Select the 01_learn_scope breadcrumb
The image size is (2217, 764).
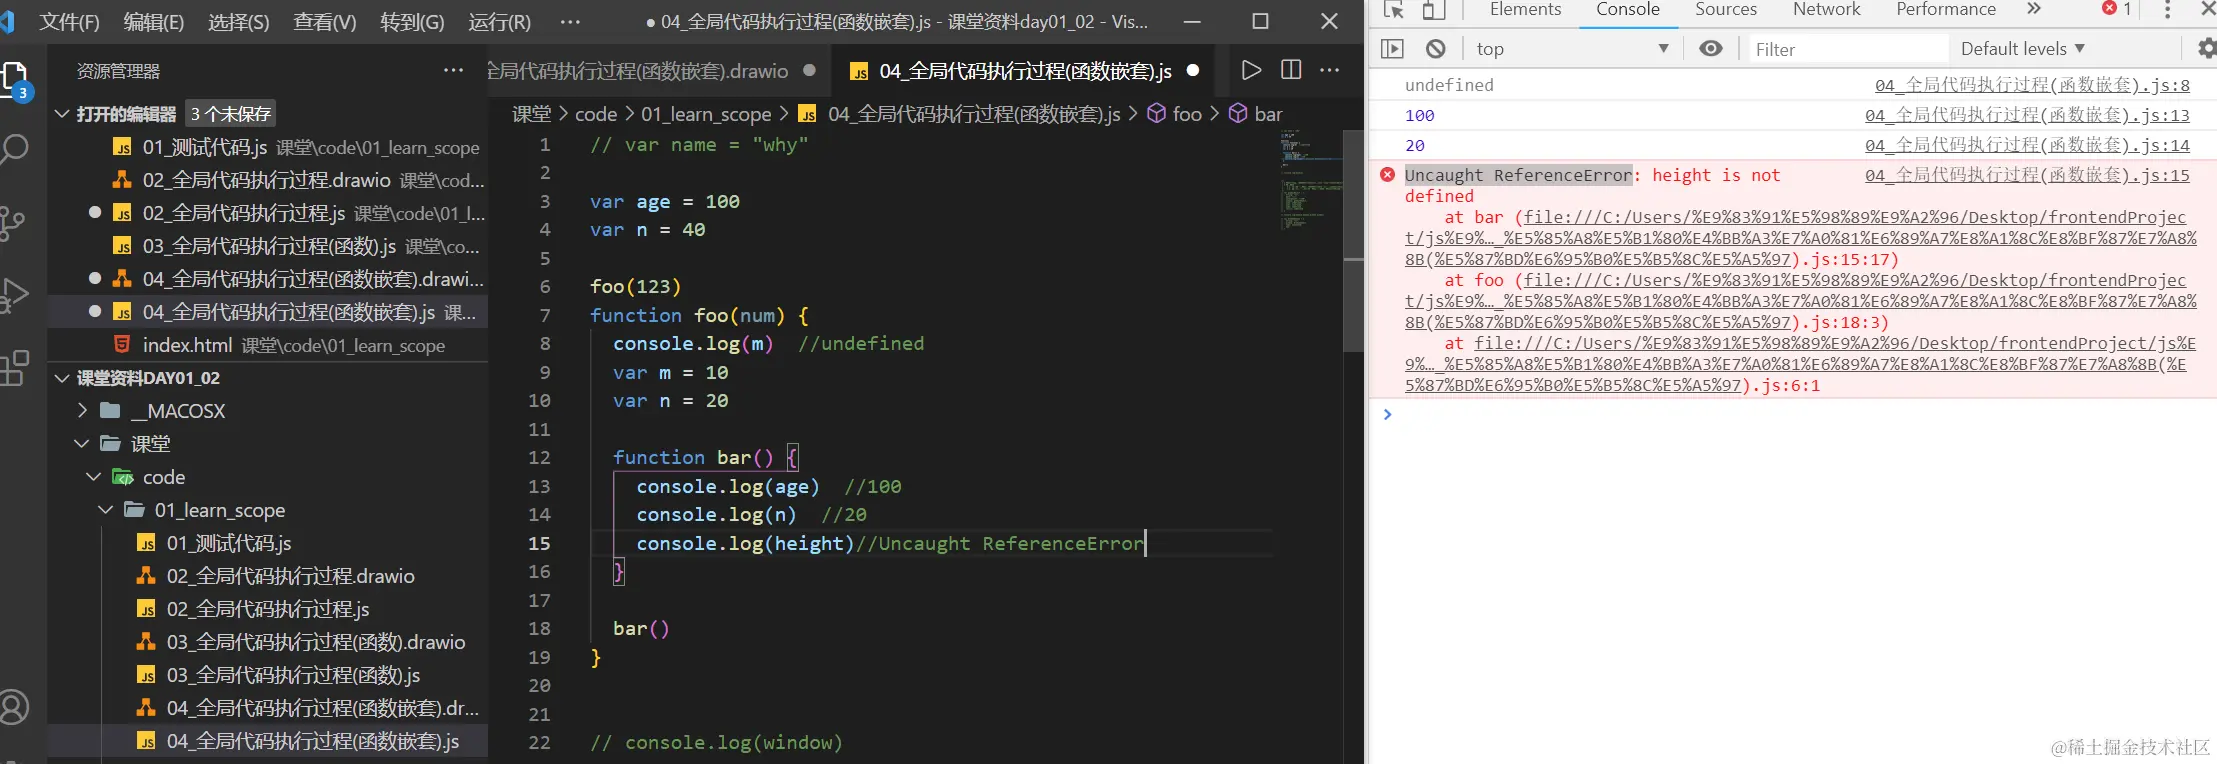coord(706,114)
